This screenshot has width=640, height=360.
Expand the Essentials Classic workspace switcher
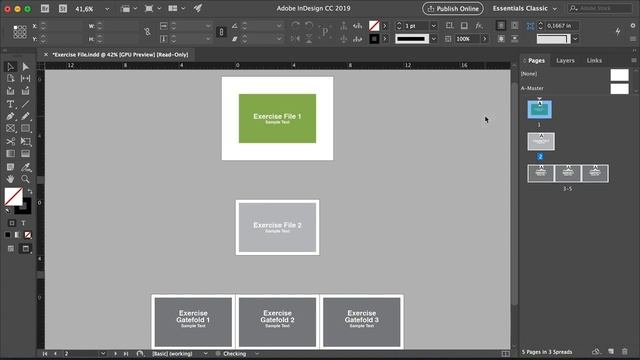(554, 9)
